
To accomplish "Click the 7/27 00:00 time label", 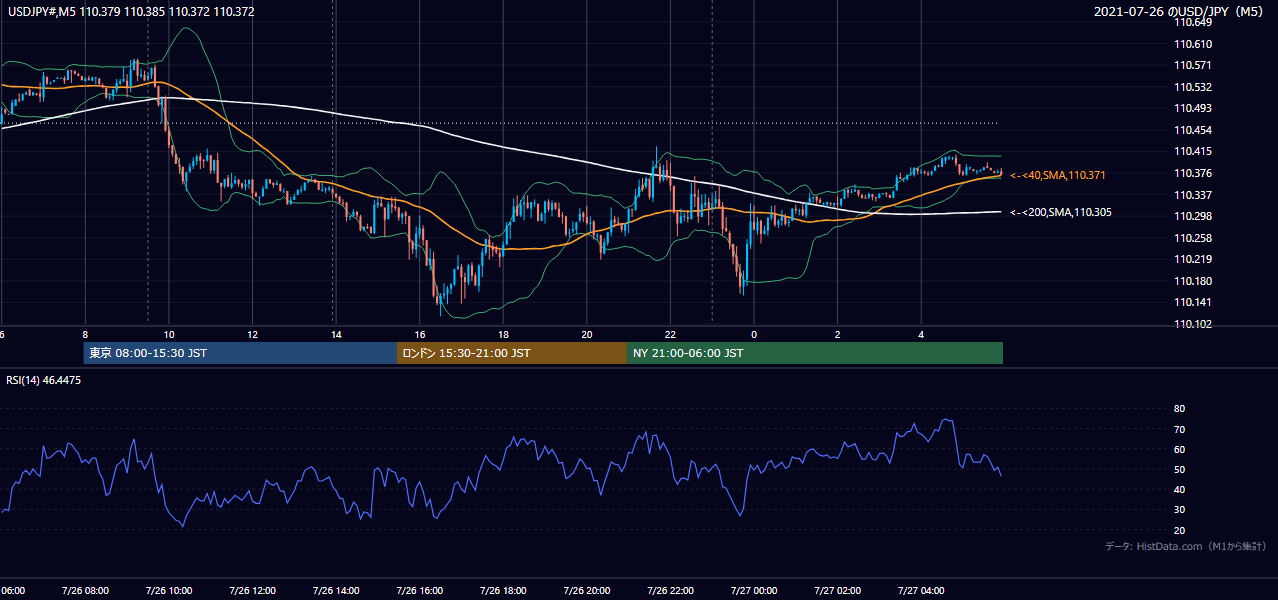I will 754,590.
